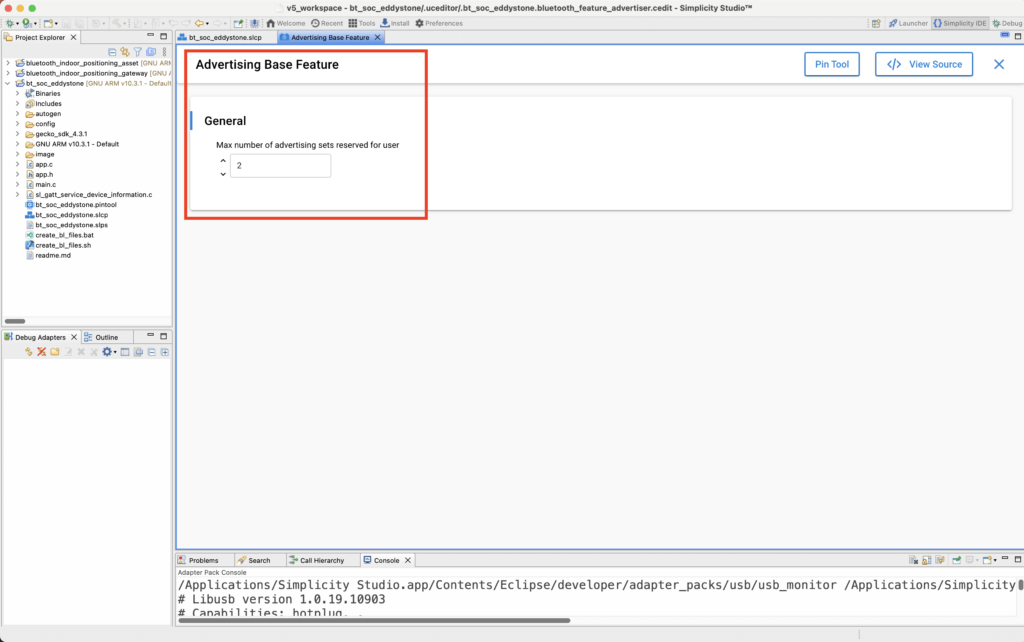Expand the bluetooth_indoor_positioning_asset project

pos(8,63)
